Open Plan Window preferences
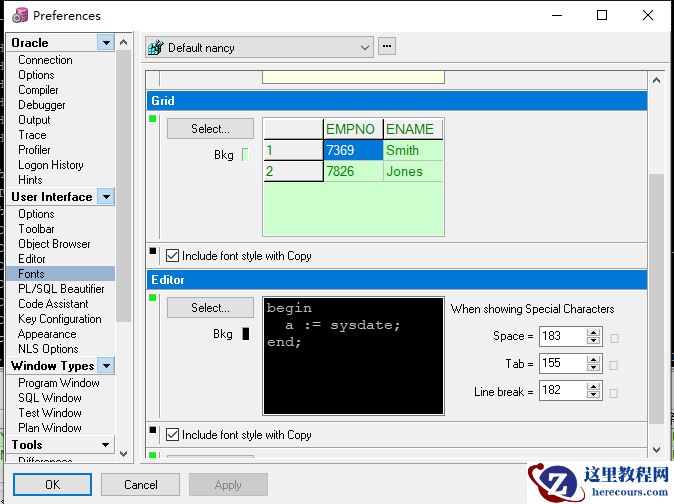 tap(49, 428)
